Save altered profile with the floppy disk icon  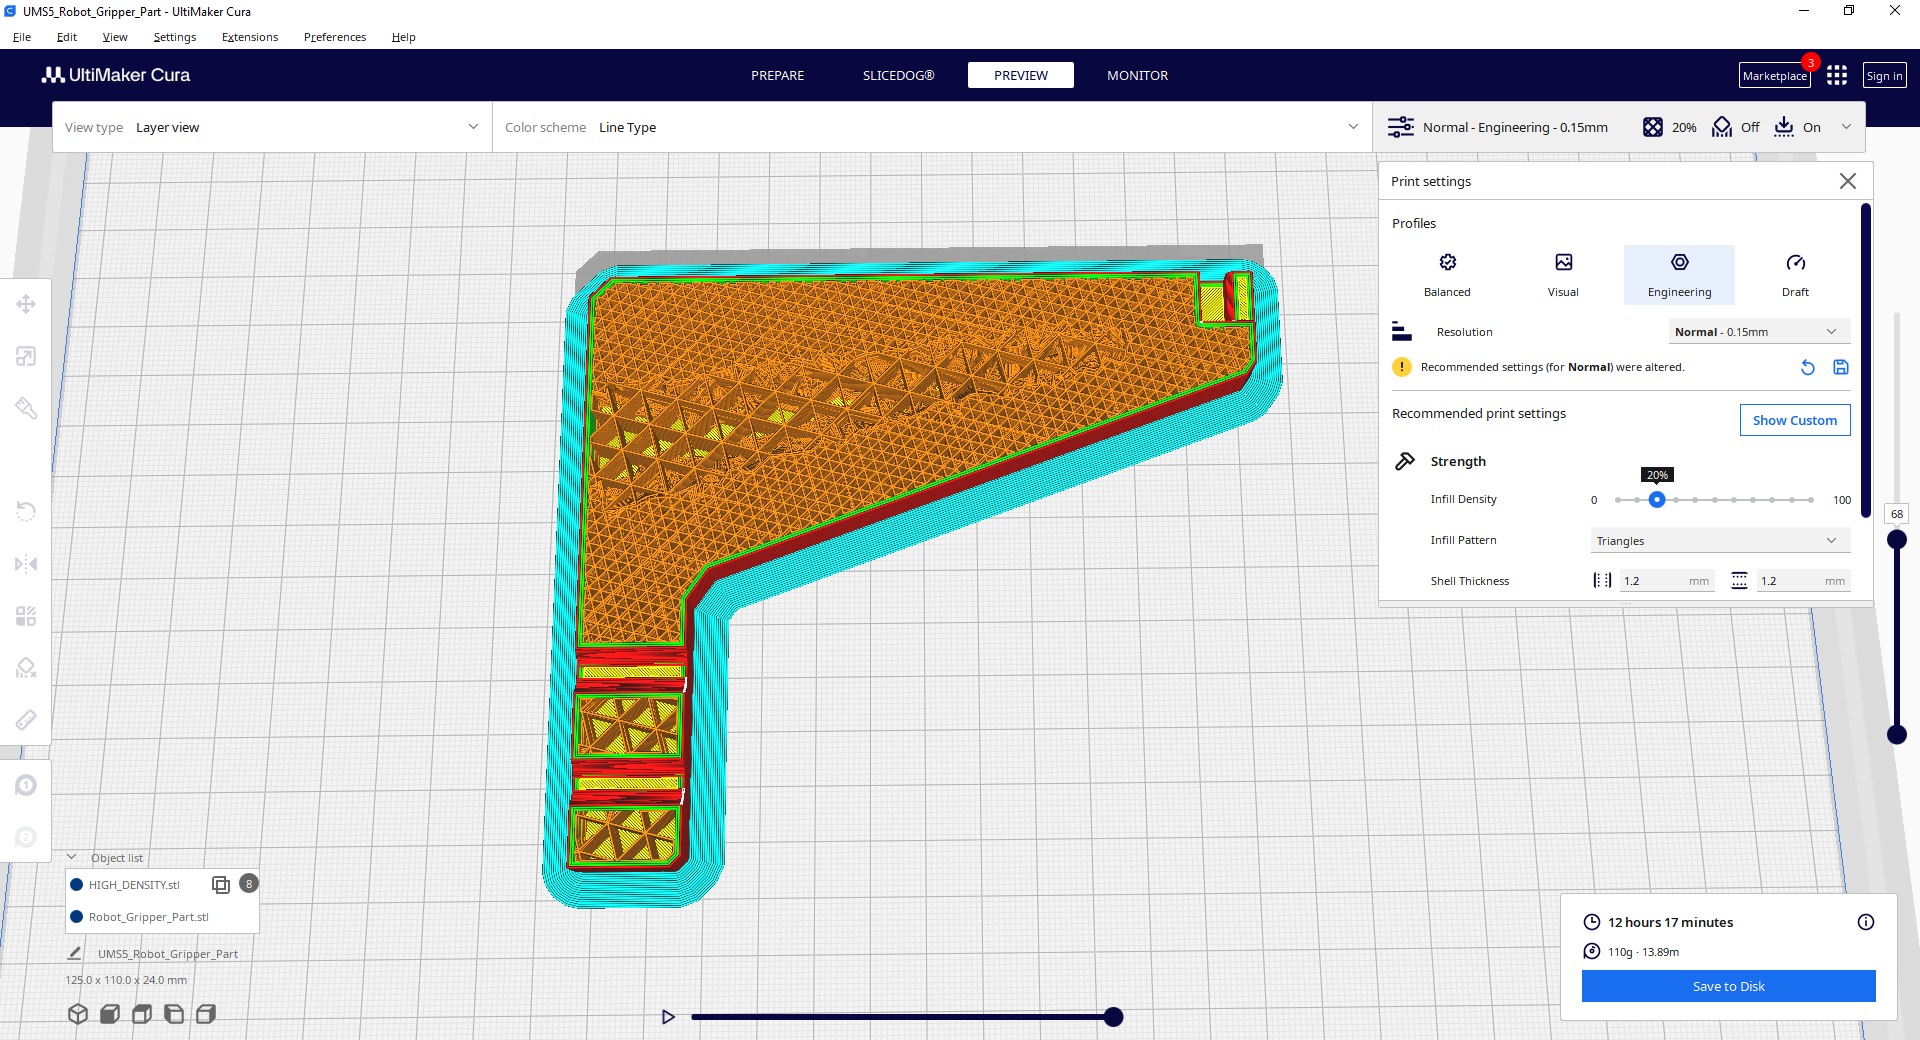[1840, 367]
